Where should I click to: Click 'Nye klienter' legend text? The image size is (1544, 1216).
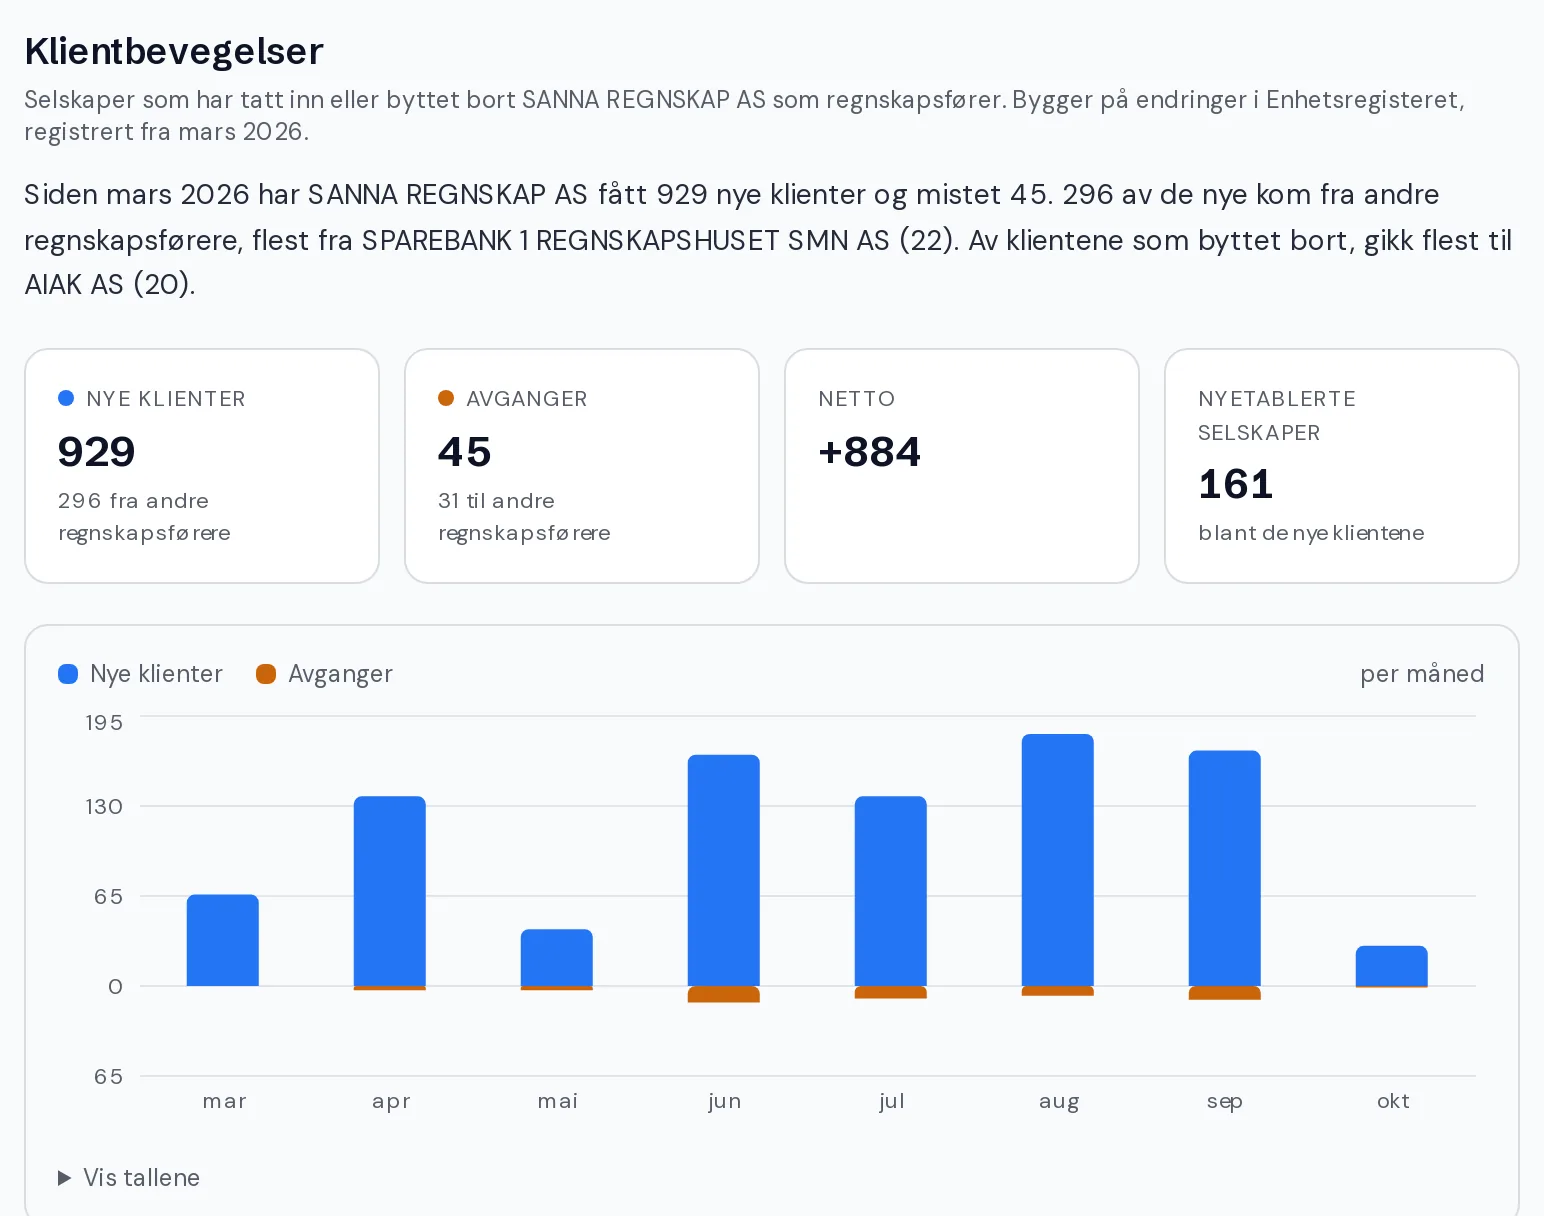pyautogui.click(x=156, y=674)
